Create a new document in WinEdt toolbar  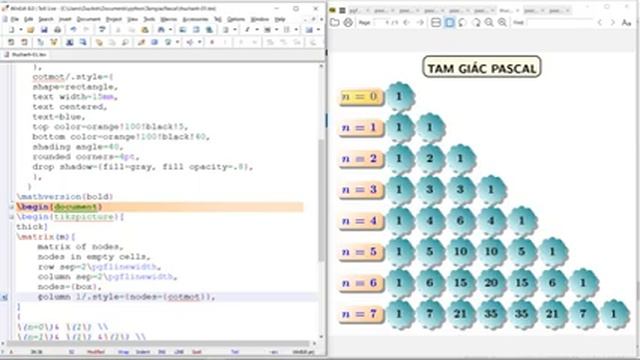pyautogui.click(x=11, y=29)
